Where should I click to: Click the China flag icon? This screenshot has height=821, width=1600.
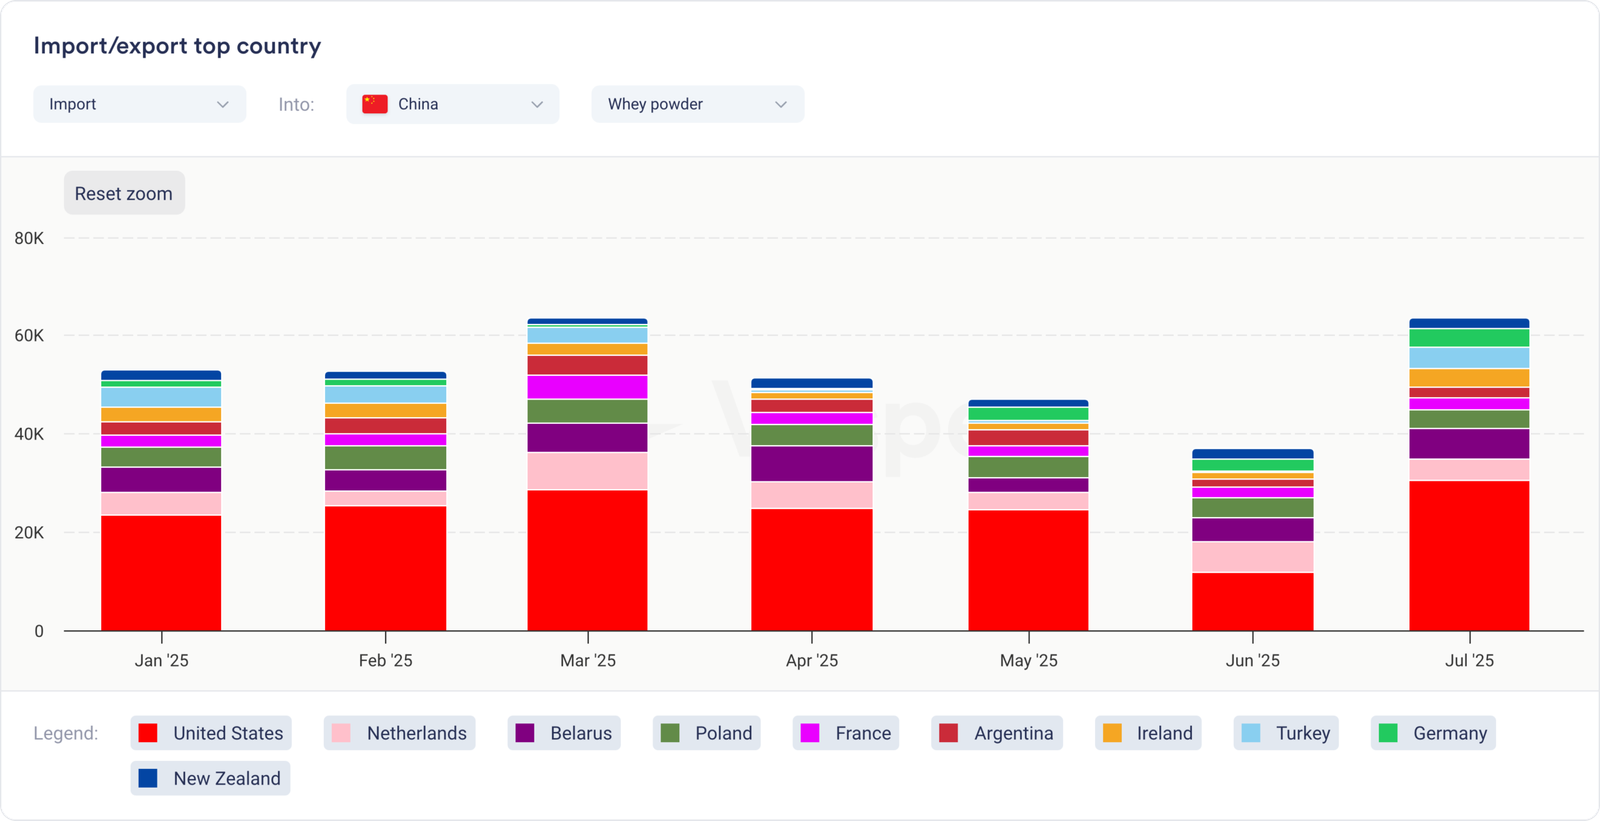click(375, 104)
